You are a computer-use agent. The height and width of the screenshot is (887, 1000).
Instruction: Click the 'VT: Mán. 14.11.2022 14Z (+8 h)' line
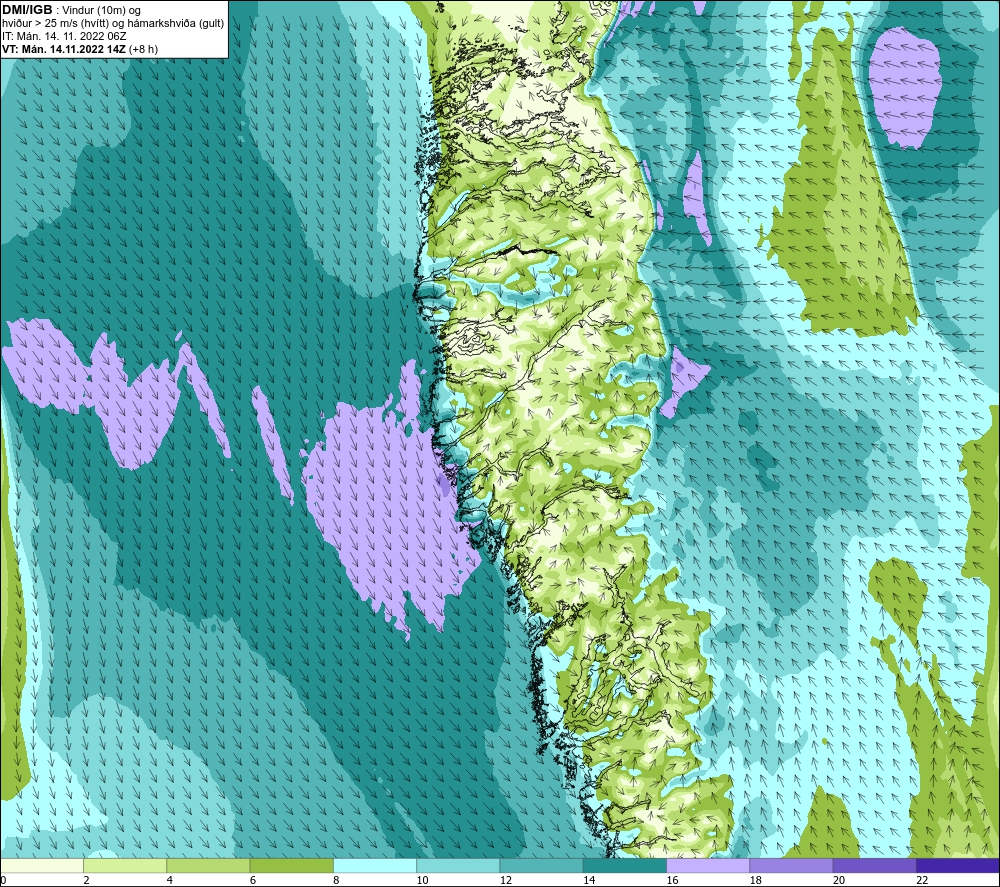pyautogui.click(x=80, y=48)
